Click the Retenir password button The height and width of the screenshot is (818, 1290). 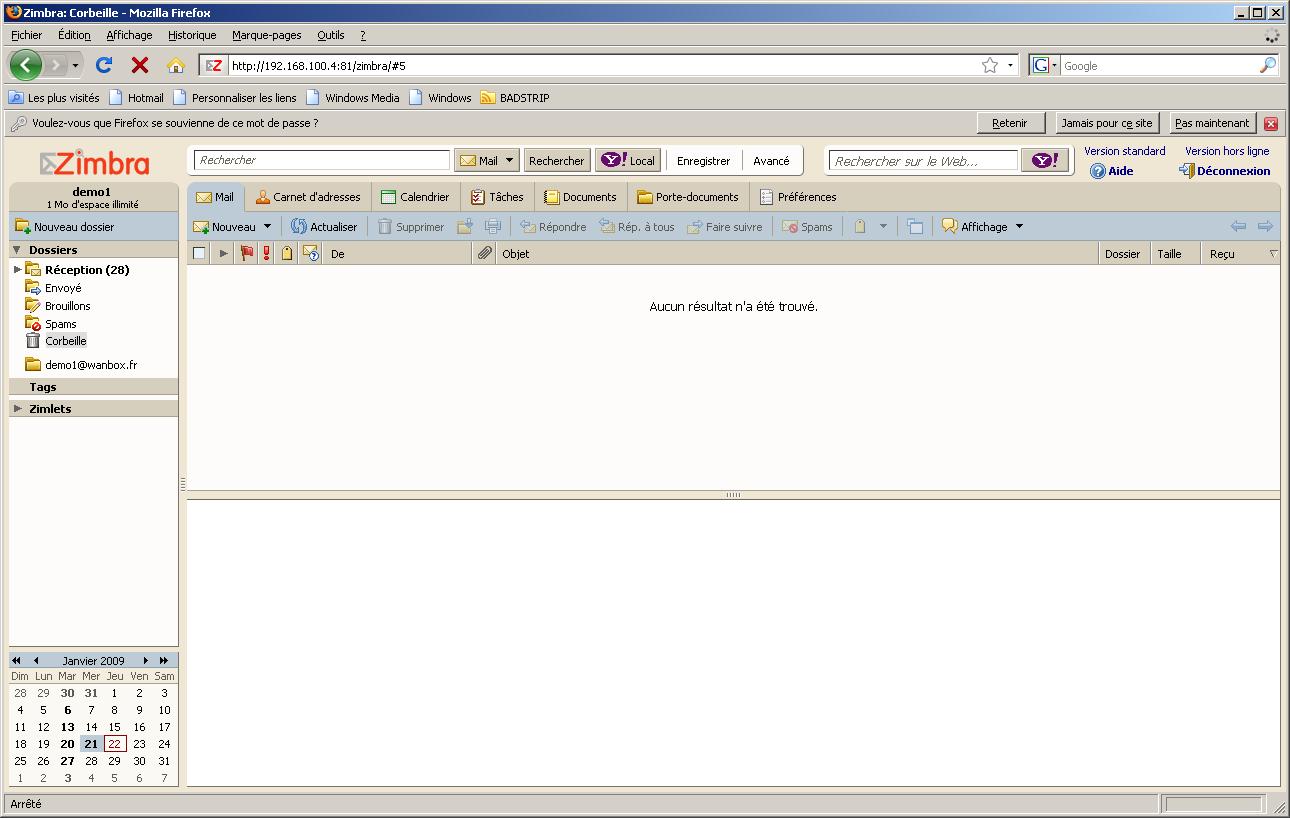click(x=1010, y=123)
